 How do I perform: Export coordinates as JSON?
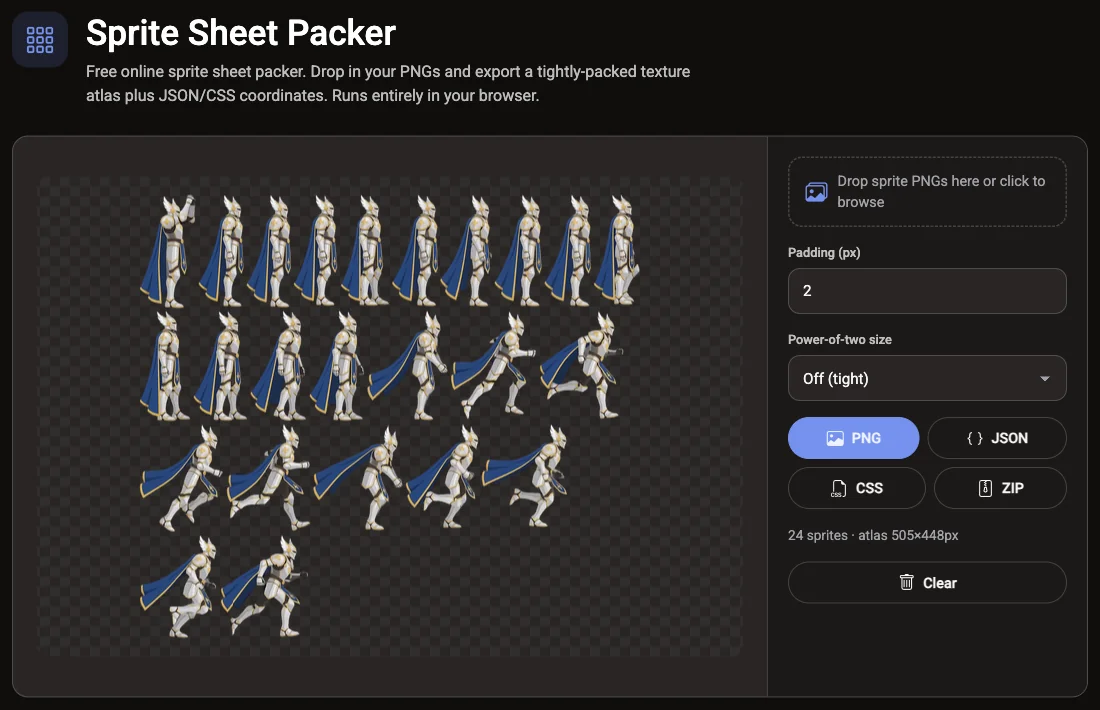pyautogui.click(x=997, y=438)
